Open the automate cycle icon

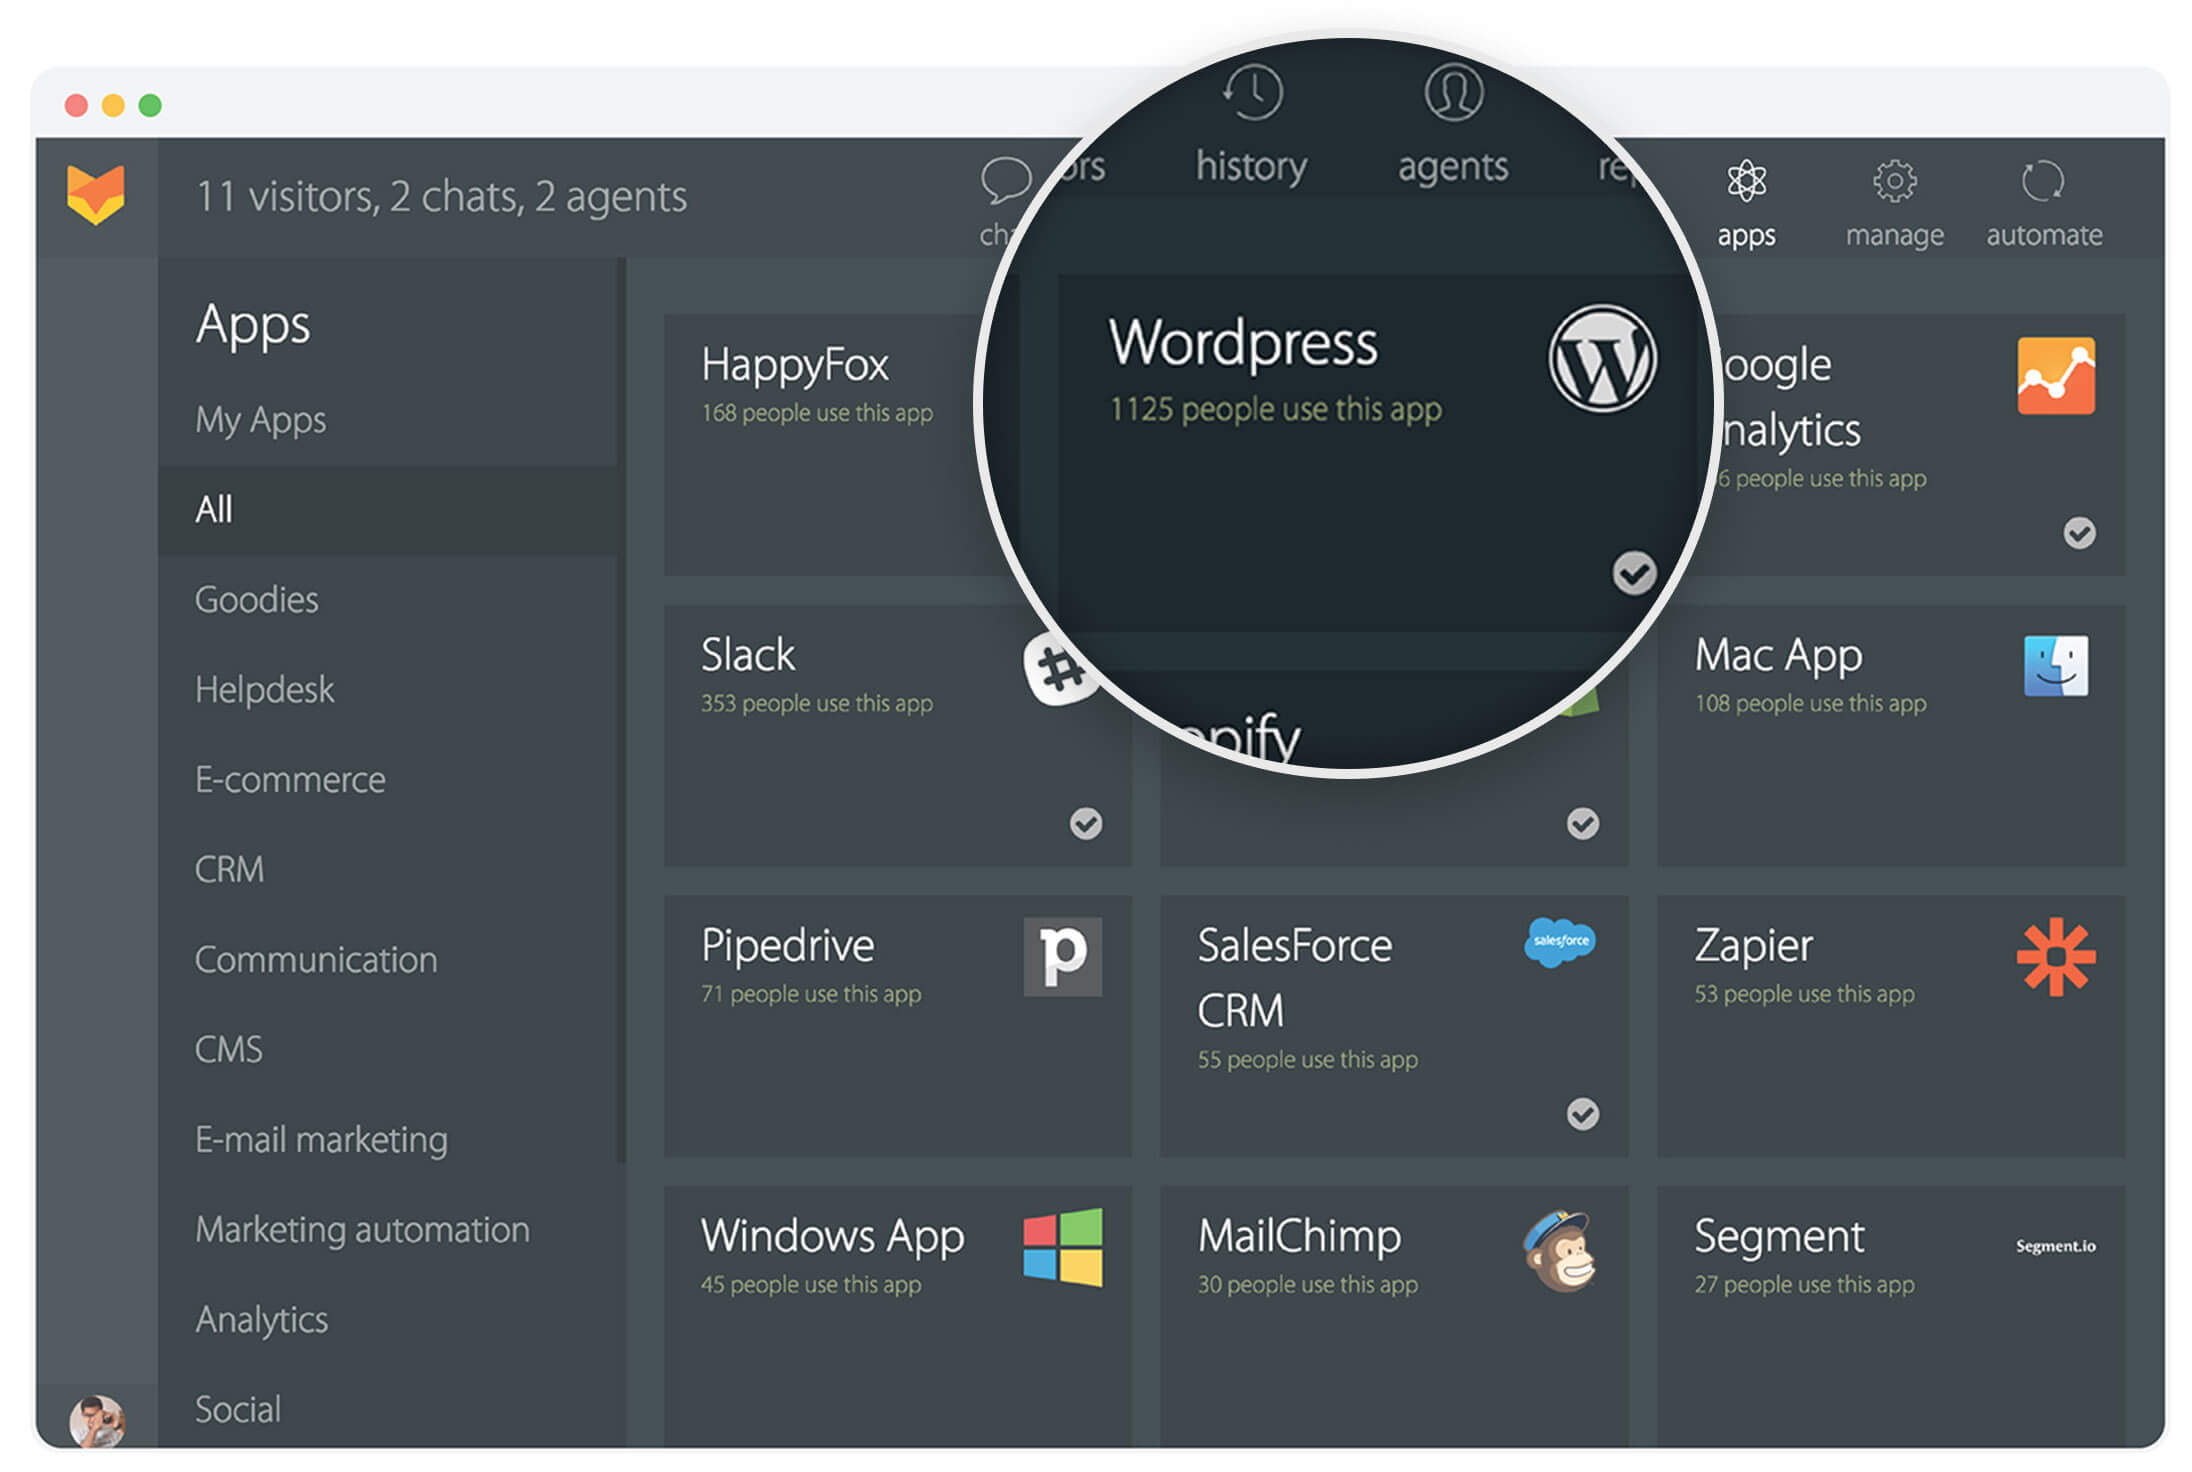point(2042,181)
